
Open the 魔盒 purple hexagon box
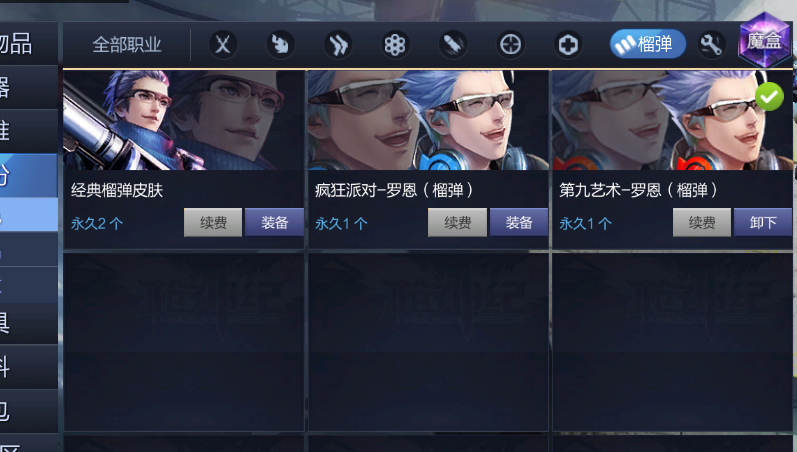pos(764,41)
